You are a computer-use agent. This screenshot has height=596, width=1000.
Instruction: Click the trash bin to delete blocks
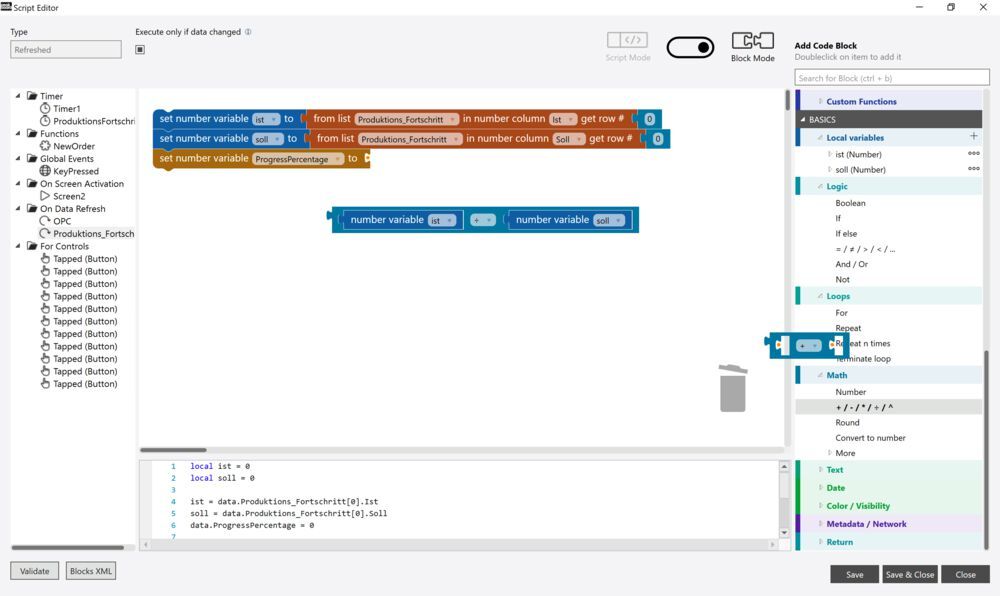pyautogui.click(x=733, y=390)
